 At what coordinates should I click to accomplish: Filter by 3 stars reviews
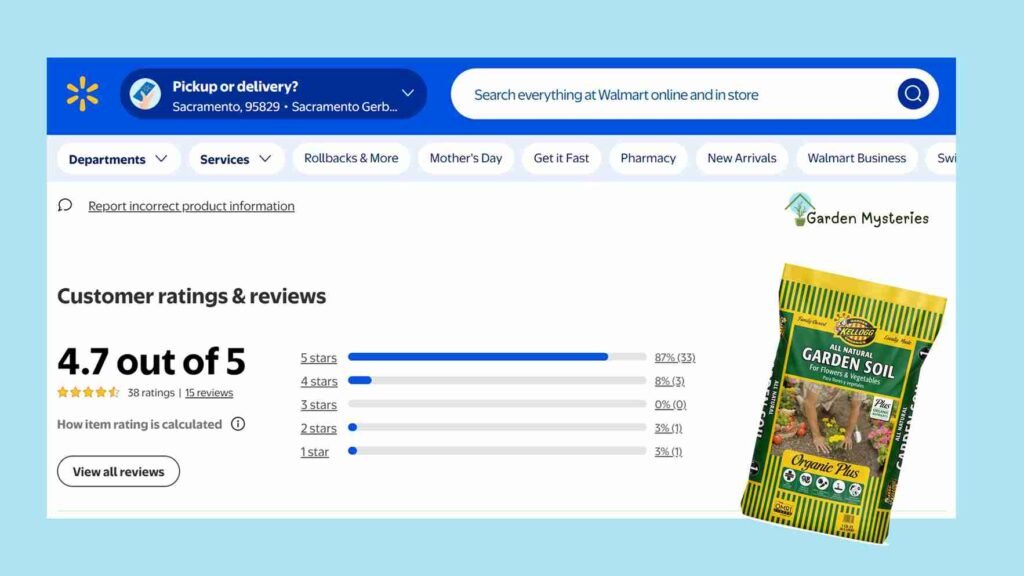319,404
